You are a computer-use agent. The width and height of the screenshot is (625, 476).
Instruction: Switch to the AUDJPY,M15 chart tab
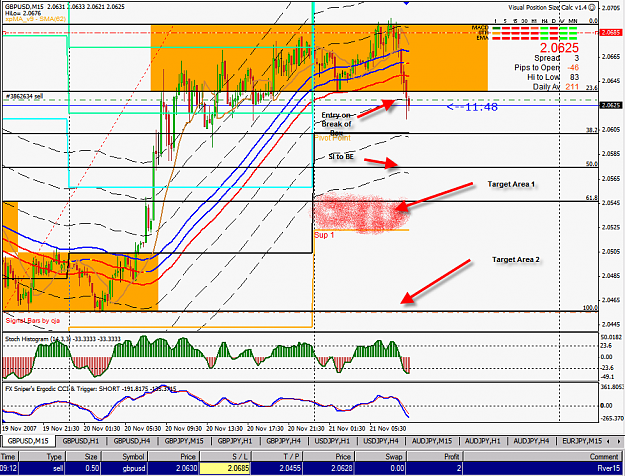432,441
